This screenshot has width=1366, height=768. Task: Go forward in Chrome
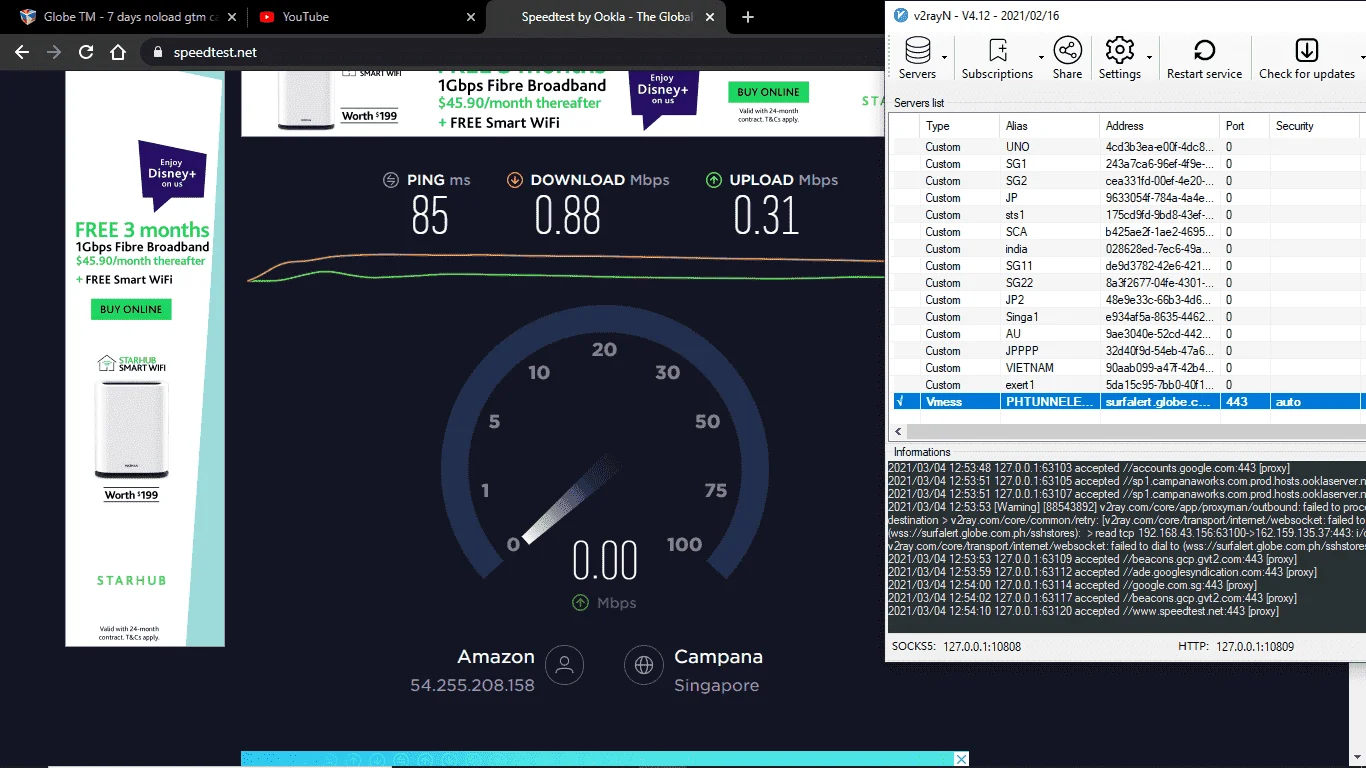click(54, 52)
